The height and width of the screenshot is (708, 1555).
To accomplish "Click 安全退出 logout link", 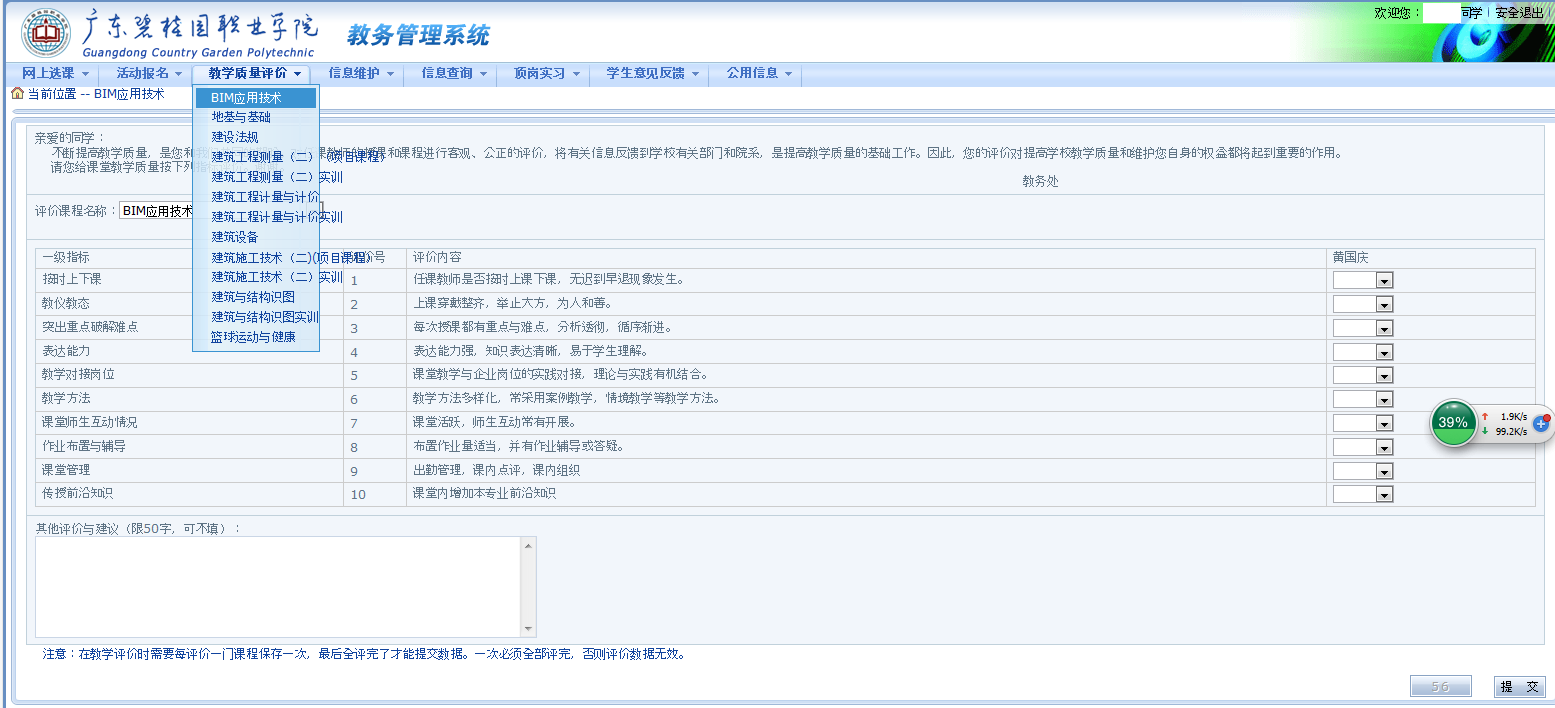I will [x=1519, y=13].
